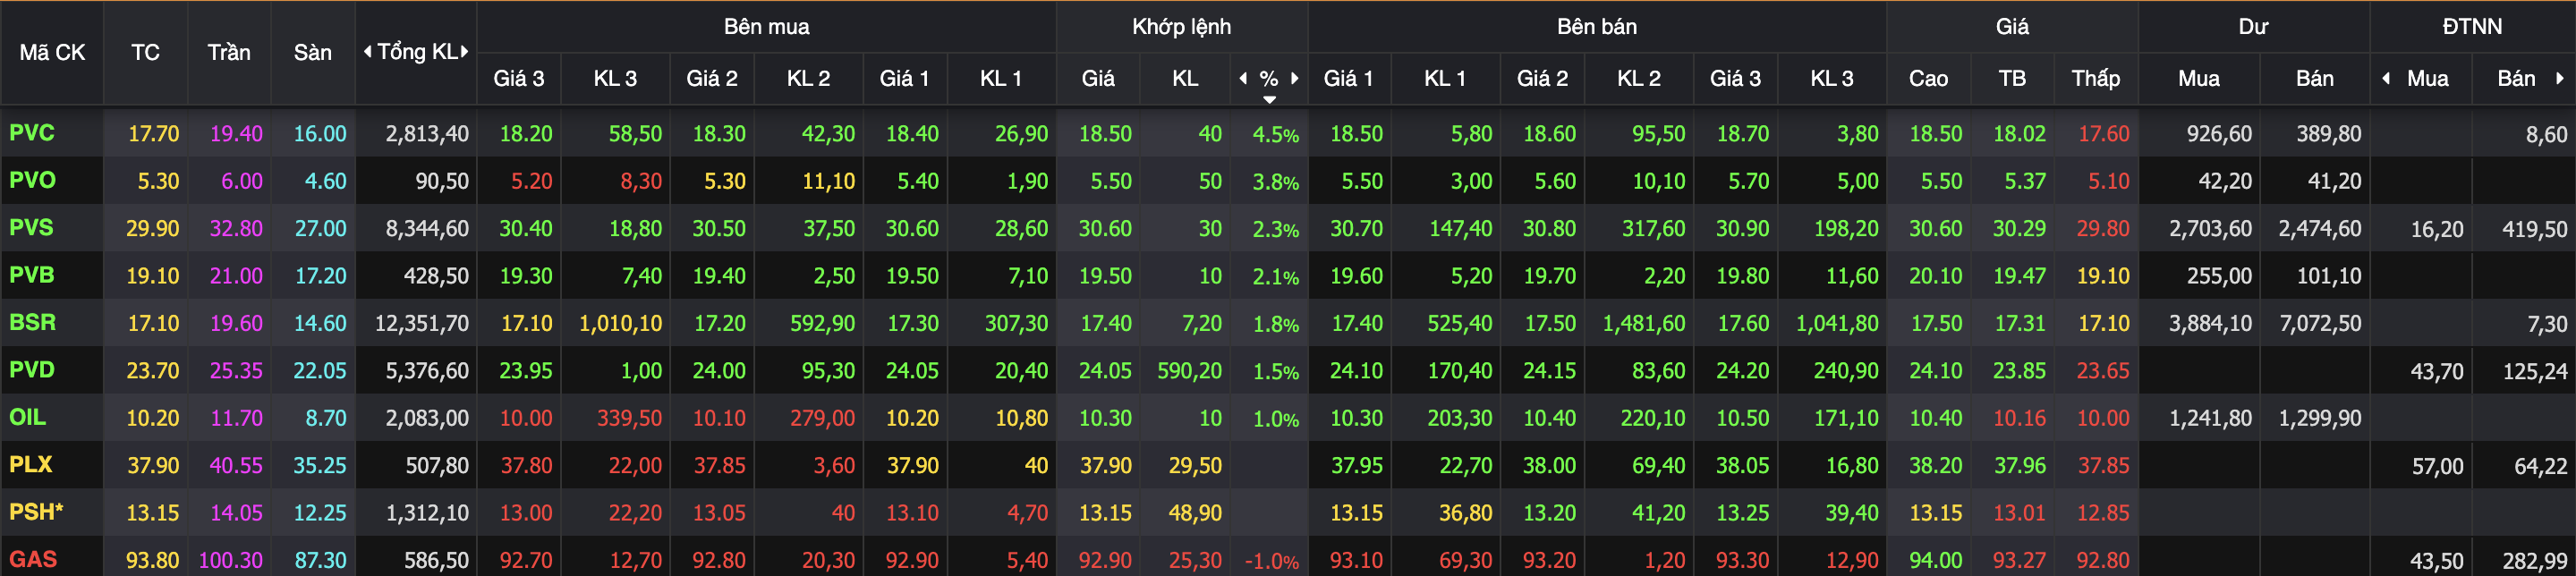The width and height of the screenshot is (2576, 576).
Task: Click the total volume value "12,351,70"
Action: pos(421,324)
